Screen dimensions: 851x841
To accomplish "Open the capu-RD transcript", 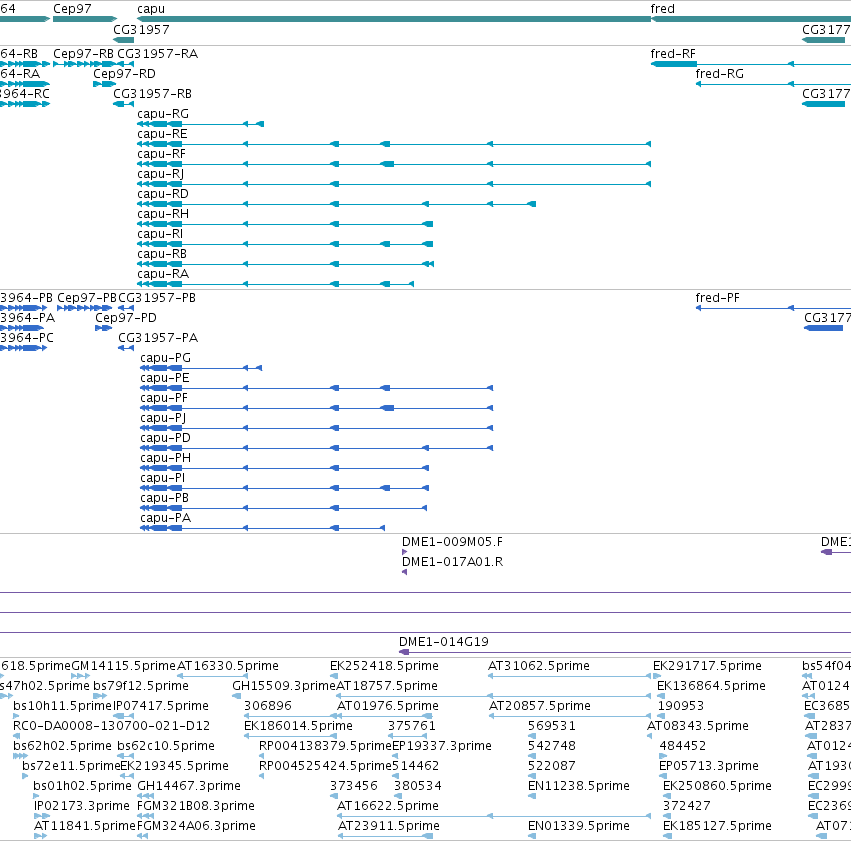I will [163, 194].
